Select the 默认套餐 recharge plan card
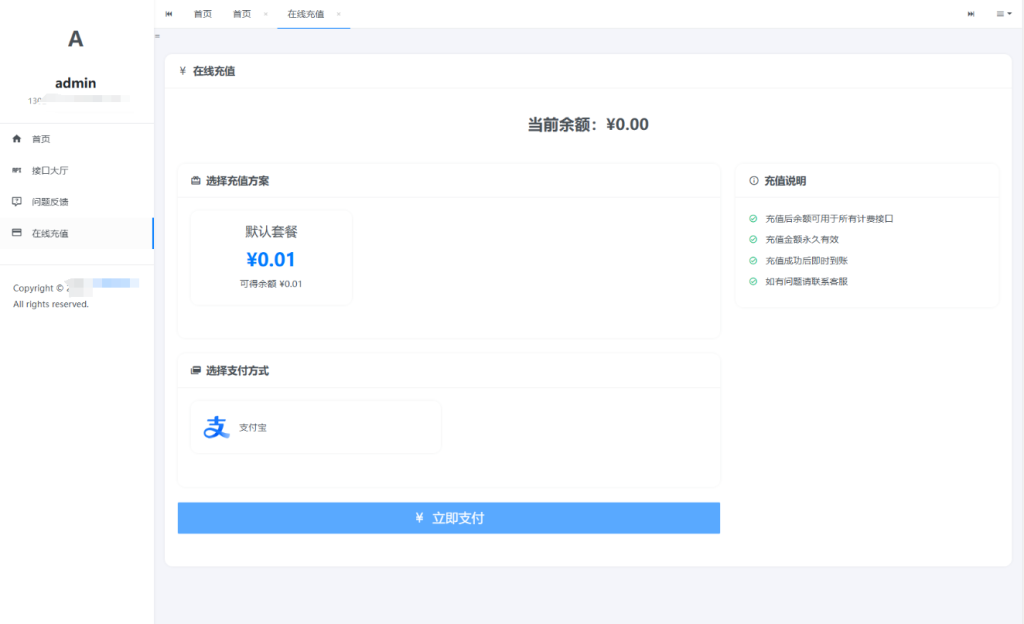This screenshot has height=624, width=1024. pyautogui.click(x=270, y=256)
